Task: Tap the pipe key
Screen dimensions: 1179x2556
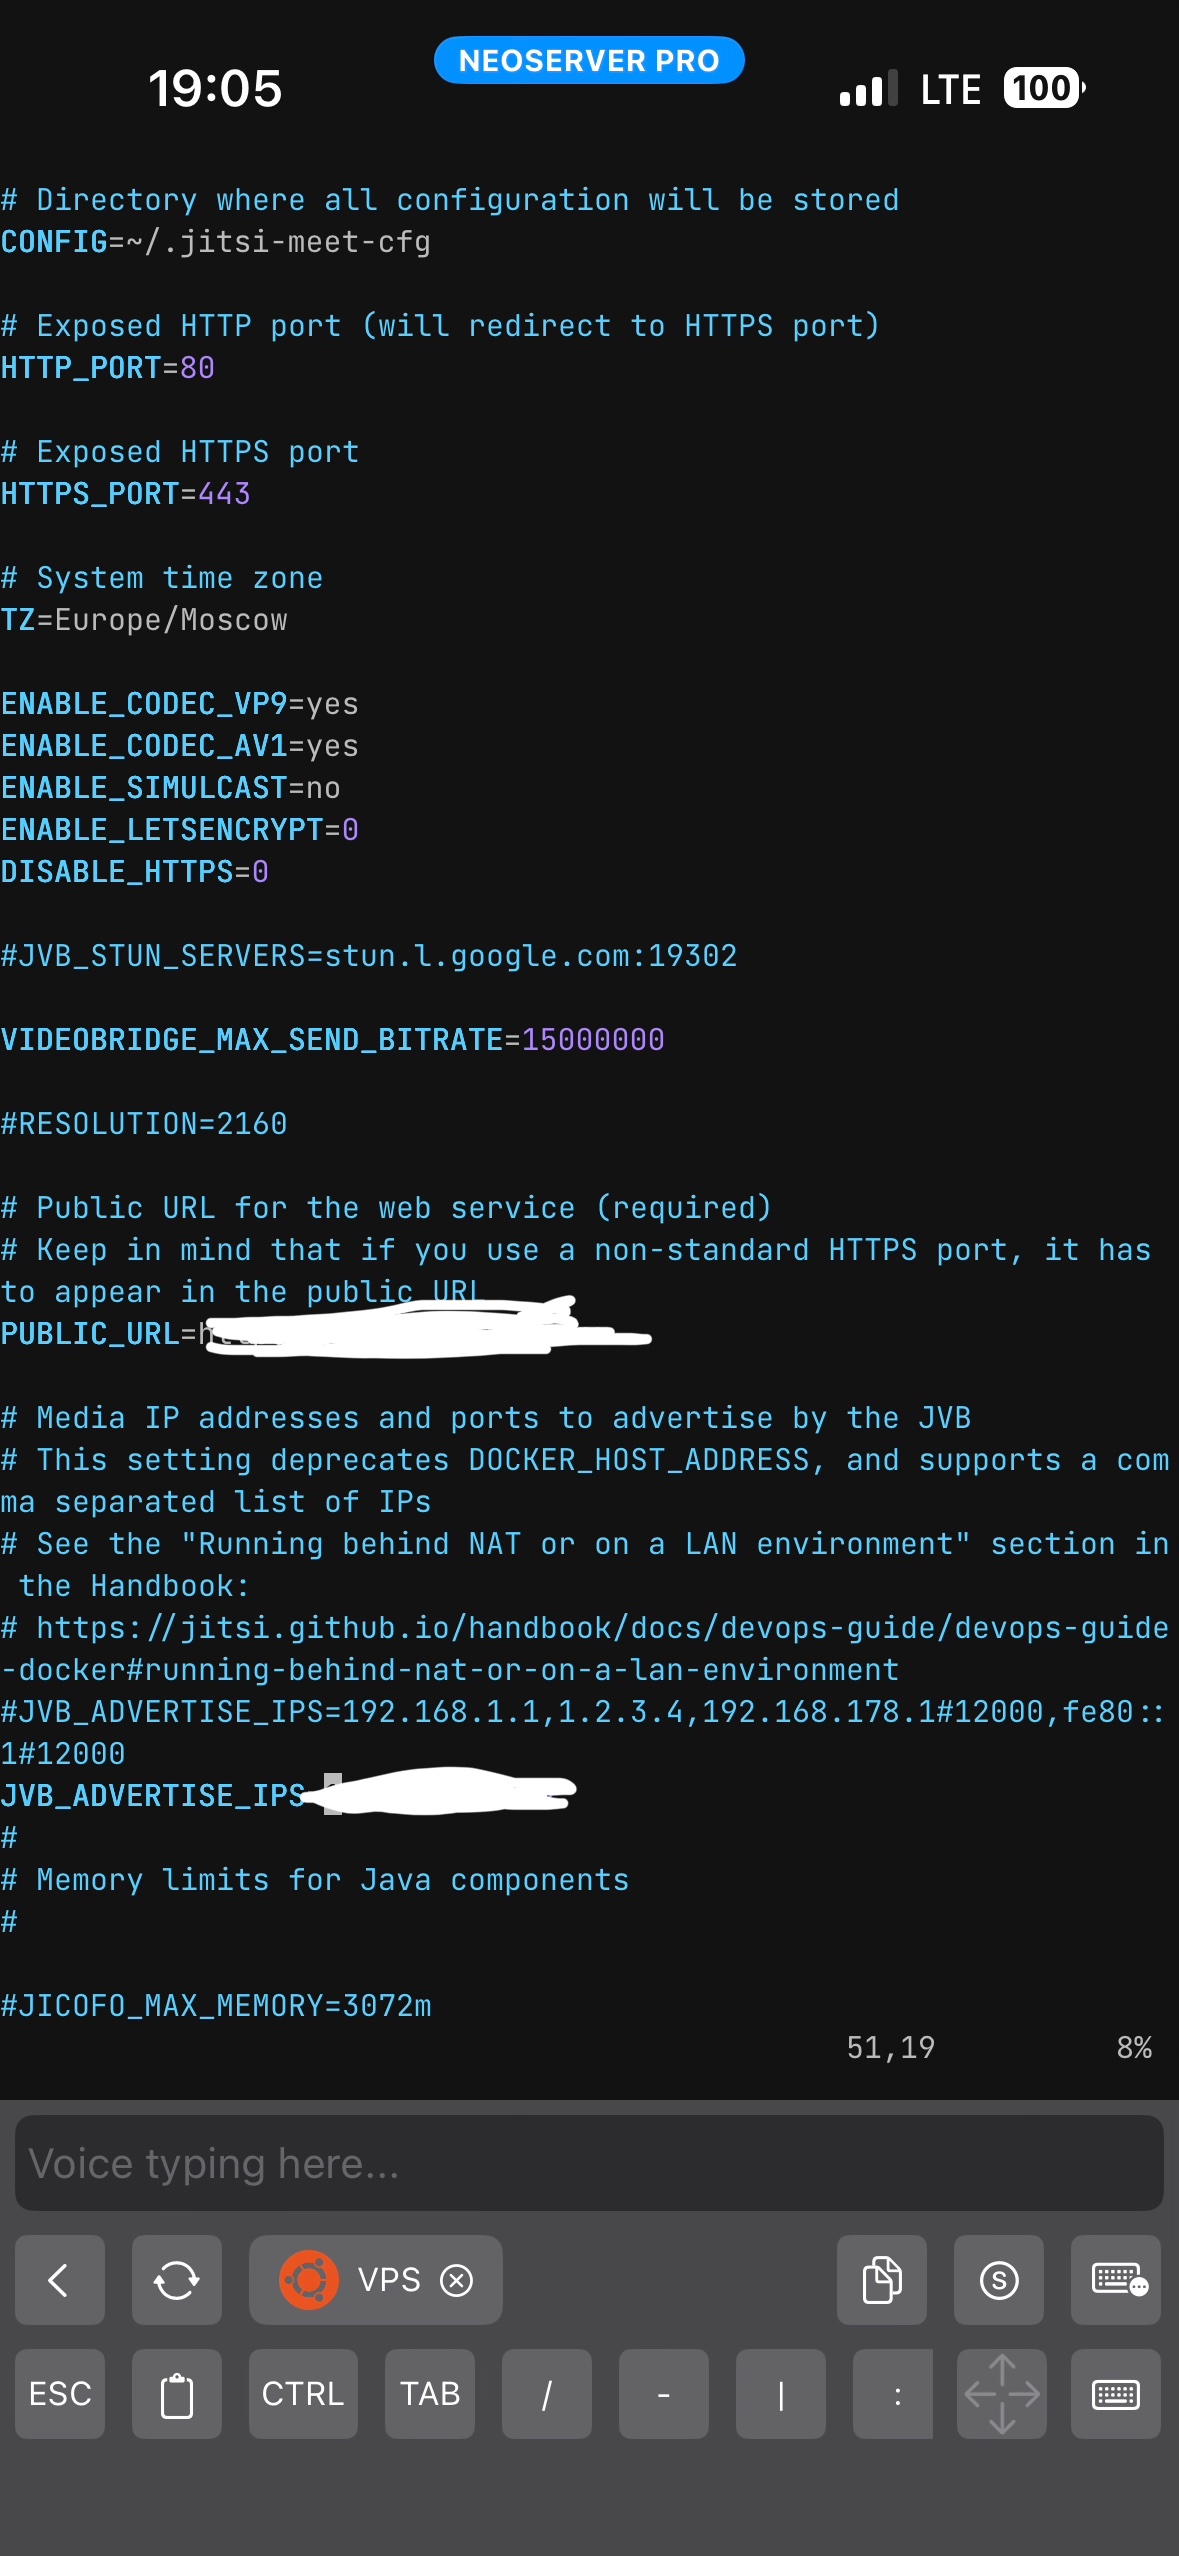Action: tap(781, 2394)
